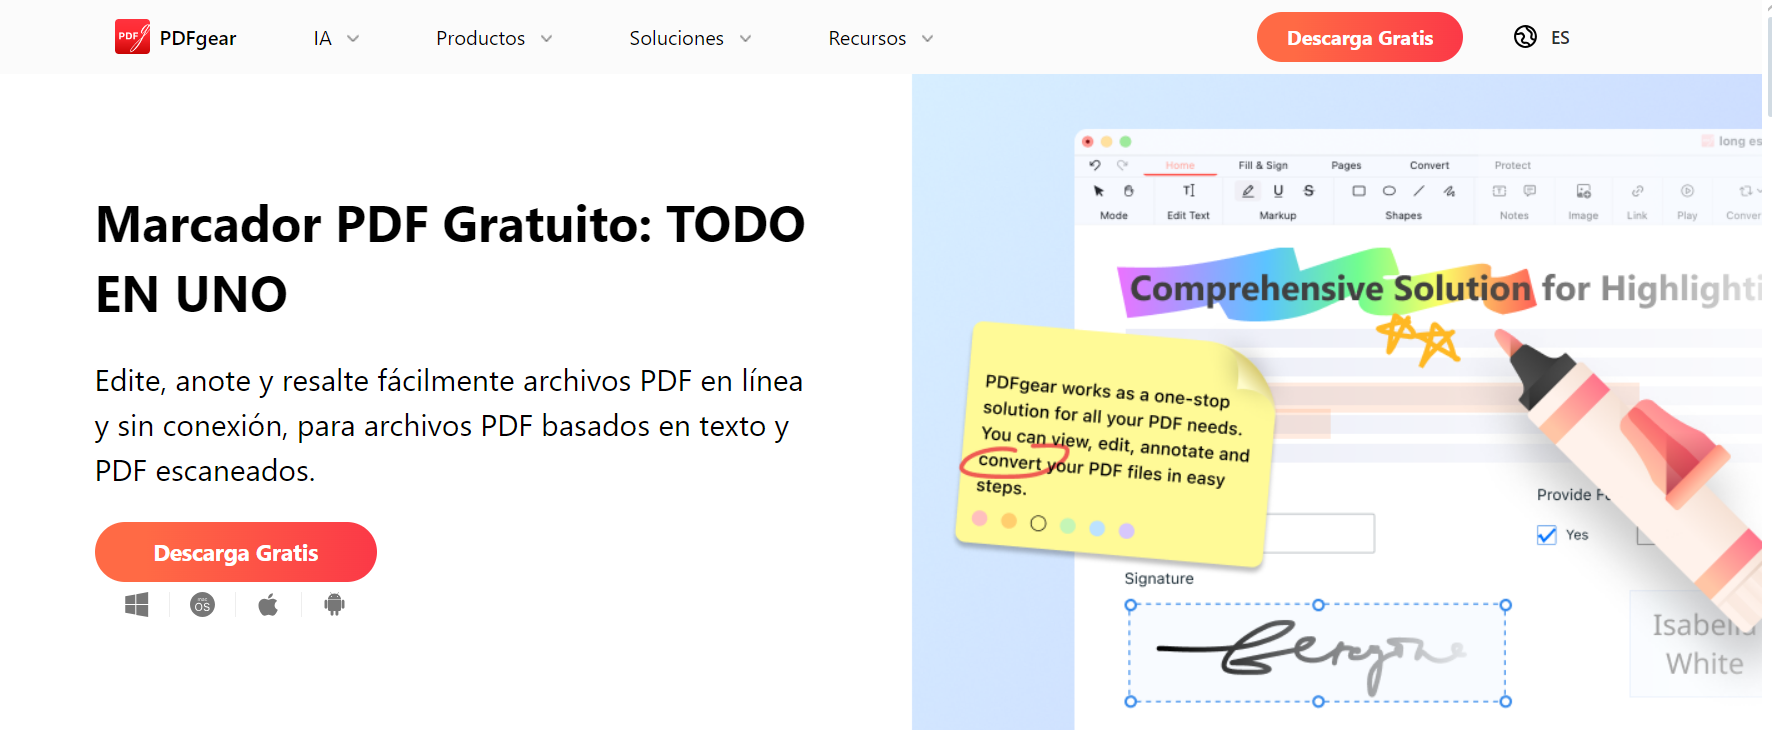Screen dimensions: 1772x732
Task: Click the Apple iOS platform icon
Action: pos(268,605)
